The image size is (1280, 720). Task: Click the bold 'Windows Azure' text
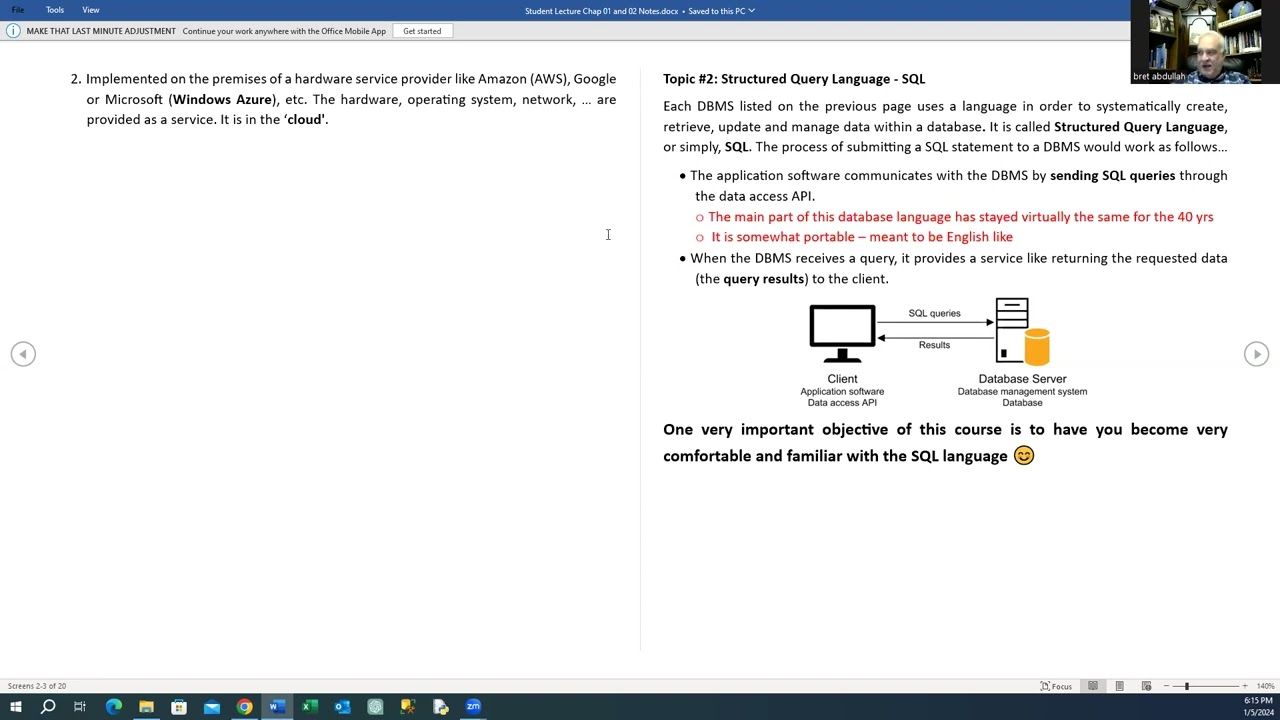tap(222, 100)
